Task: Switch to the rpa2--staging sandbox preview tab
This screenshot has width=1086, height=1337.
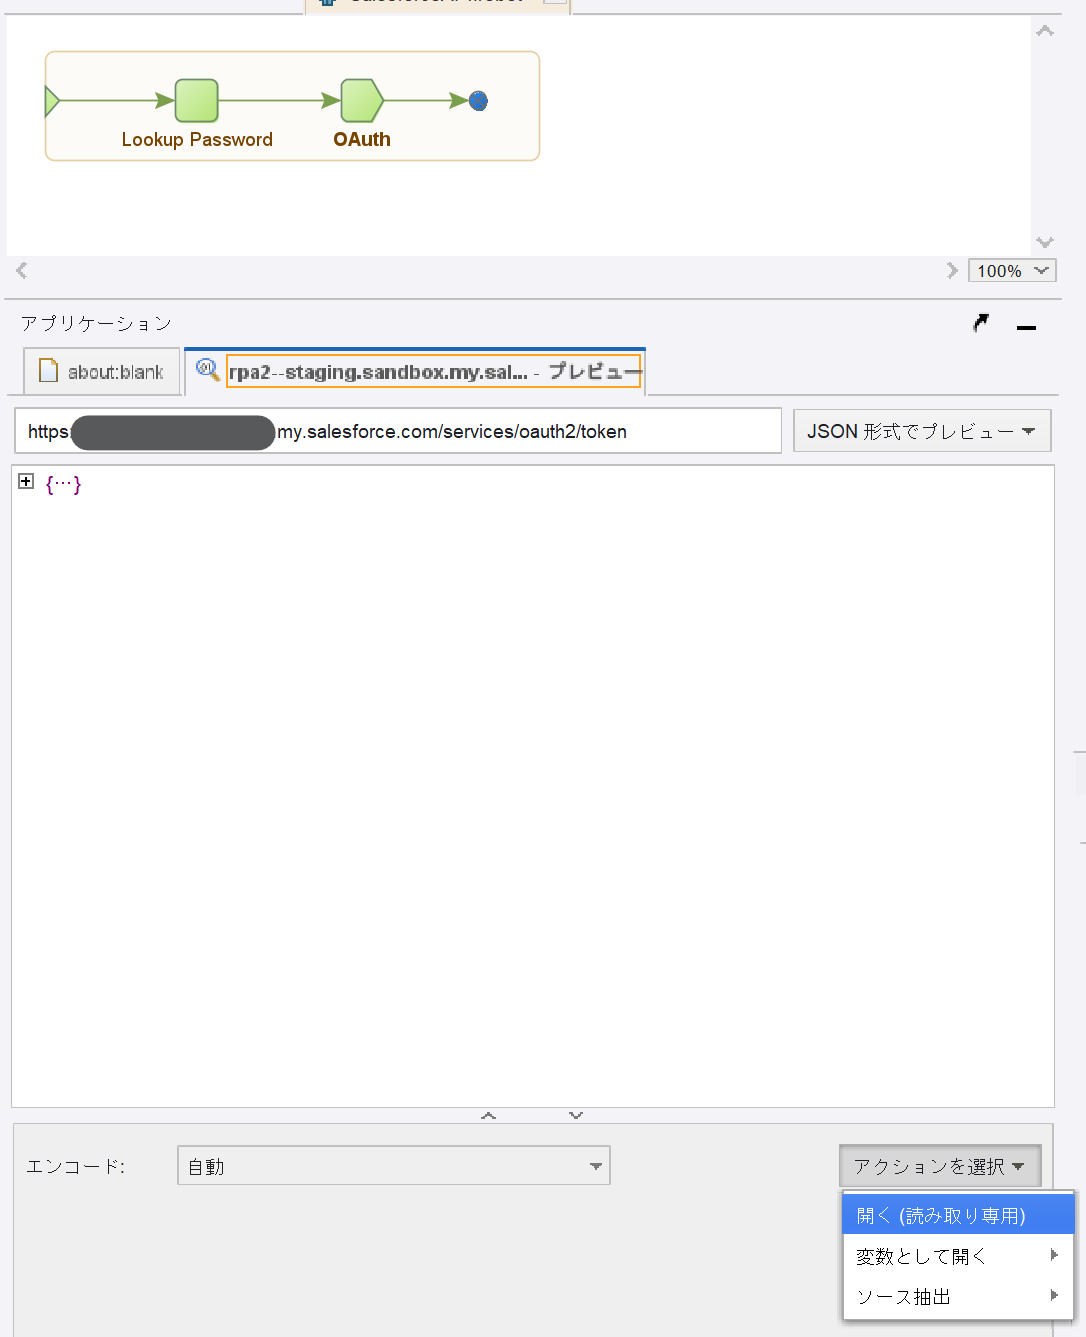Action: coord(415,371)
